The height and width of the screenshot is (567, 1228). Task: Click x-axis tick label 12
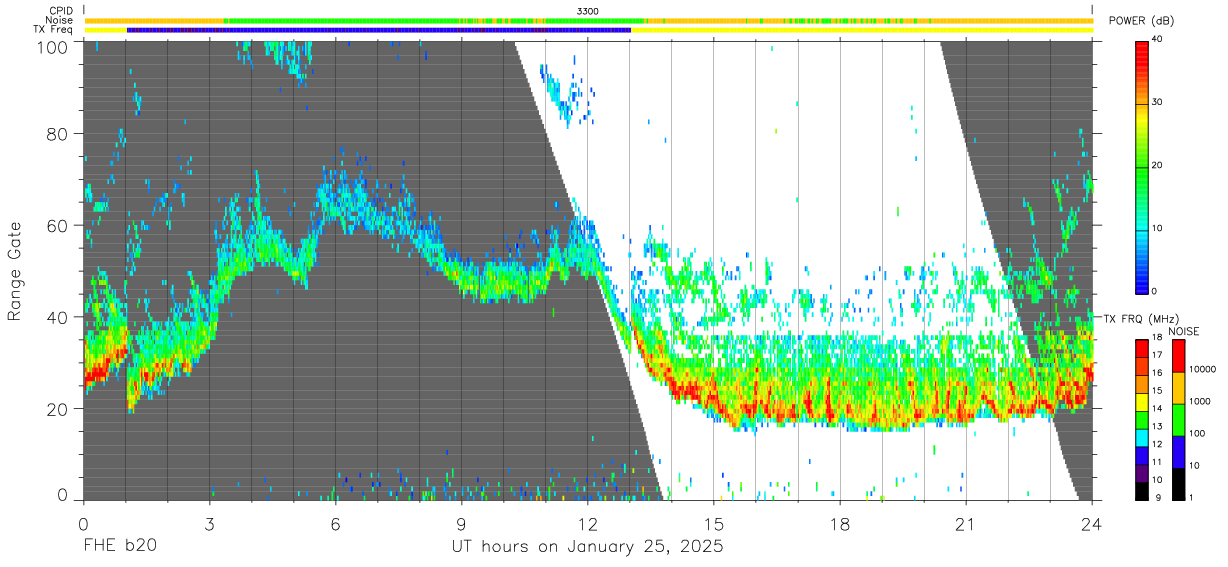click(588, 523)
